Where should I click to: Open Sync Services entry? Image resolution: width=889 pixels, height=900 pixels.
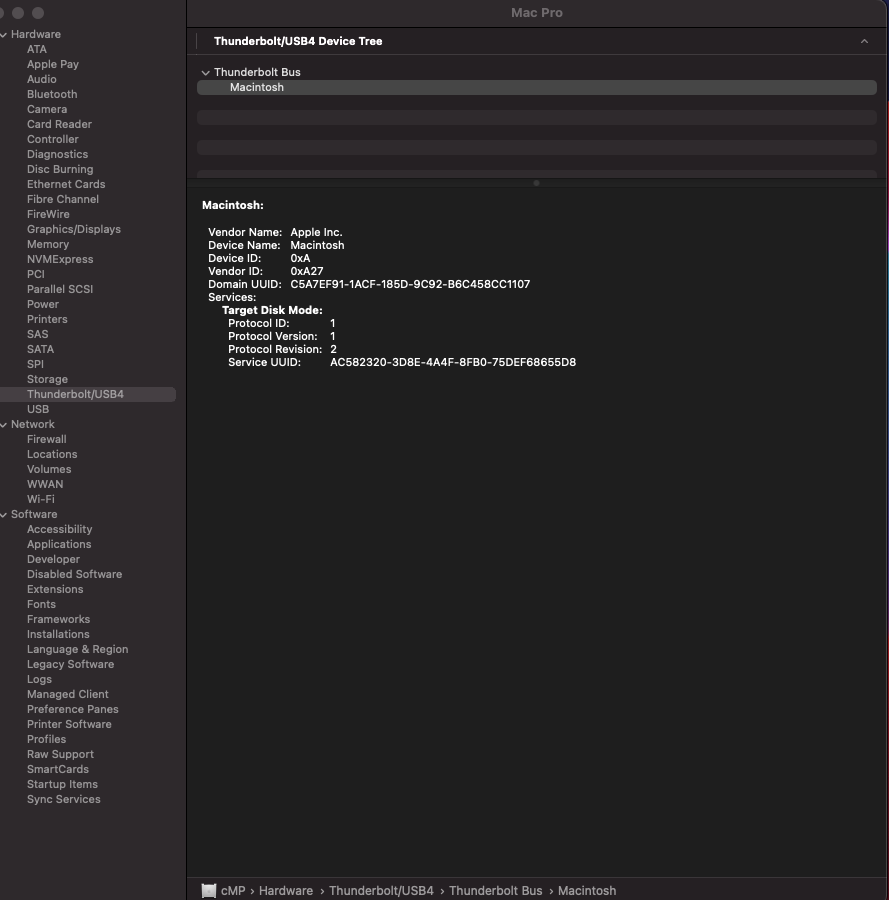coord(63,798)
